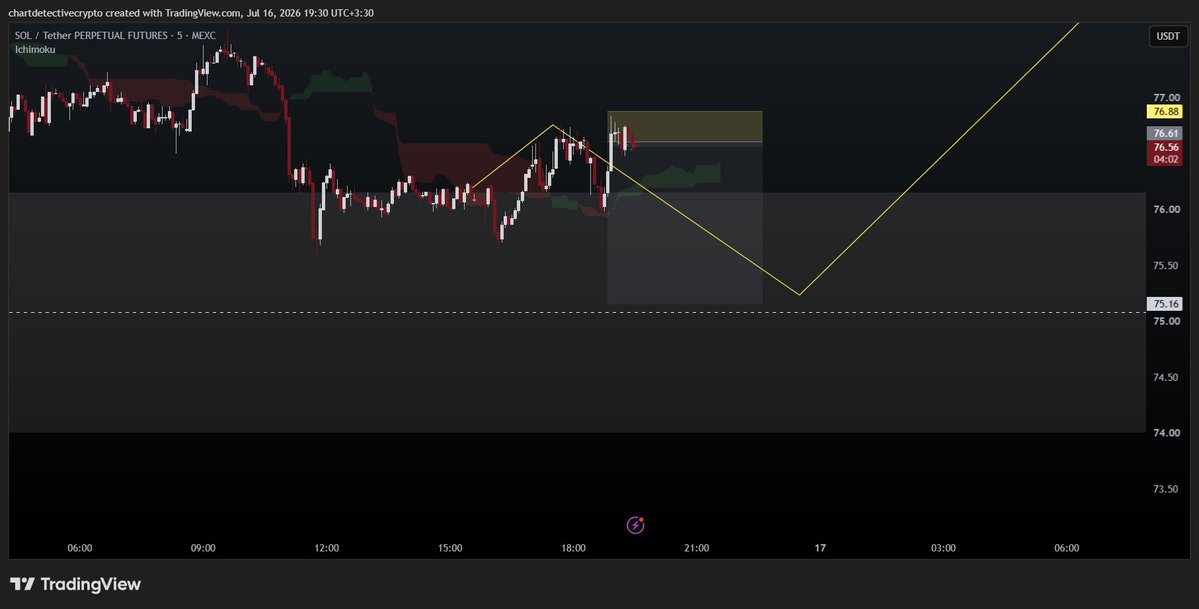Click the 03:00 time axis label
The height and width of the screenshot is (609, 1199).
tap(943, 548)
